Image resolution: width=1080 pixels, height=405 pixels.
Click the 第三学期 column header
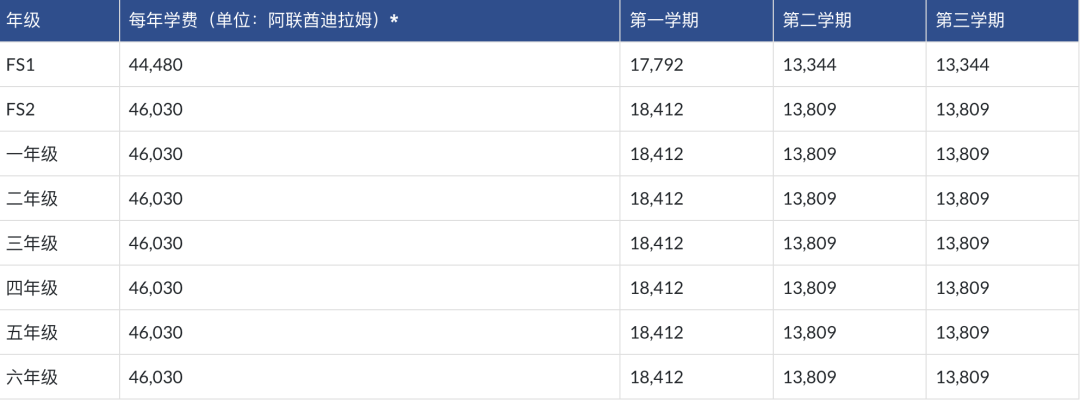[x=969, y=21]
